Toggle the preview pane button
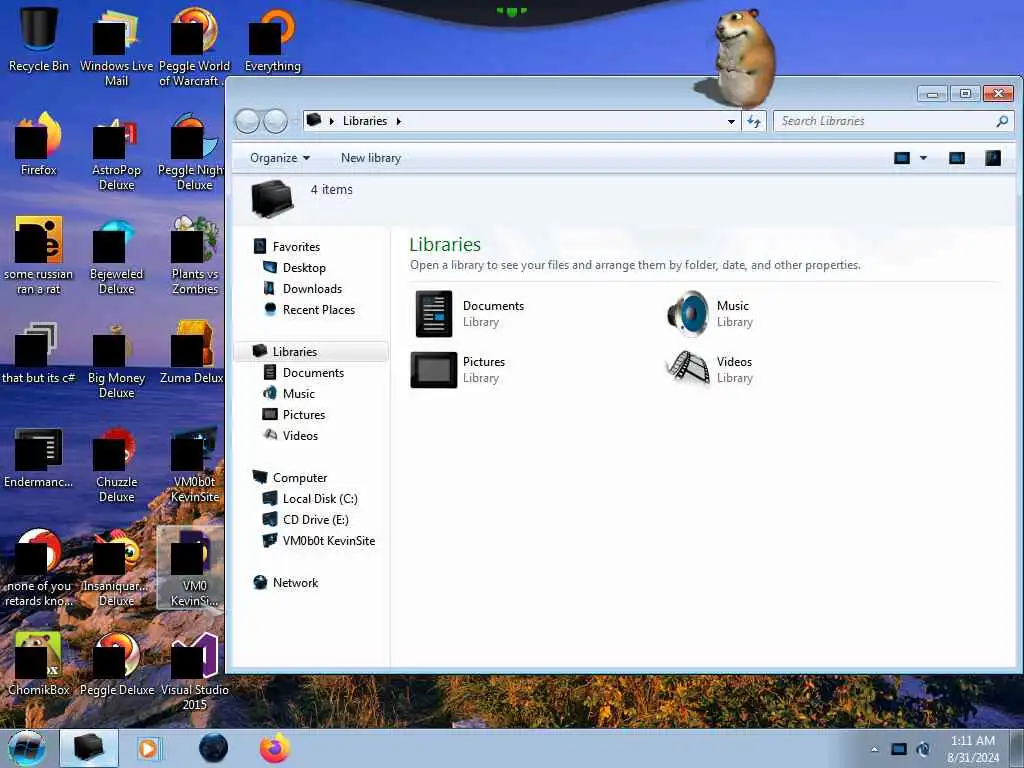The width and height of the screenshot is (1024, 768). click(x=957, y=158)
